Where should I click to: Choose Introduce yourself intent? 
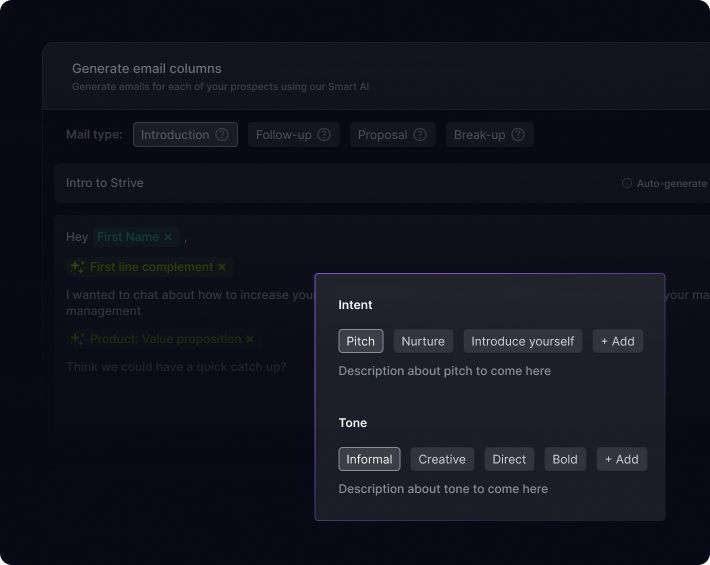[523, 341]
